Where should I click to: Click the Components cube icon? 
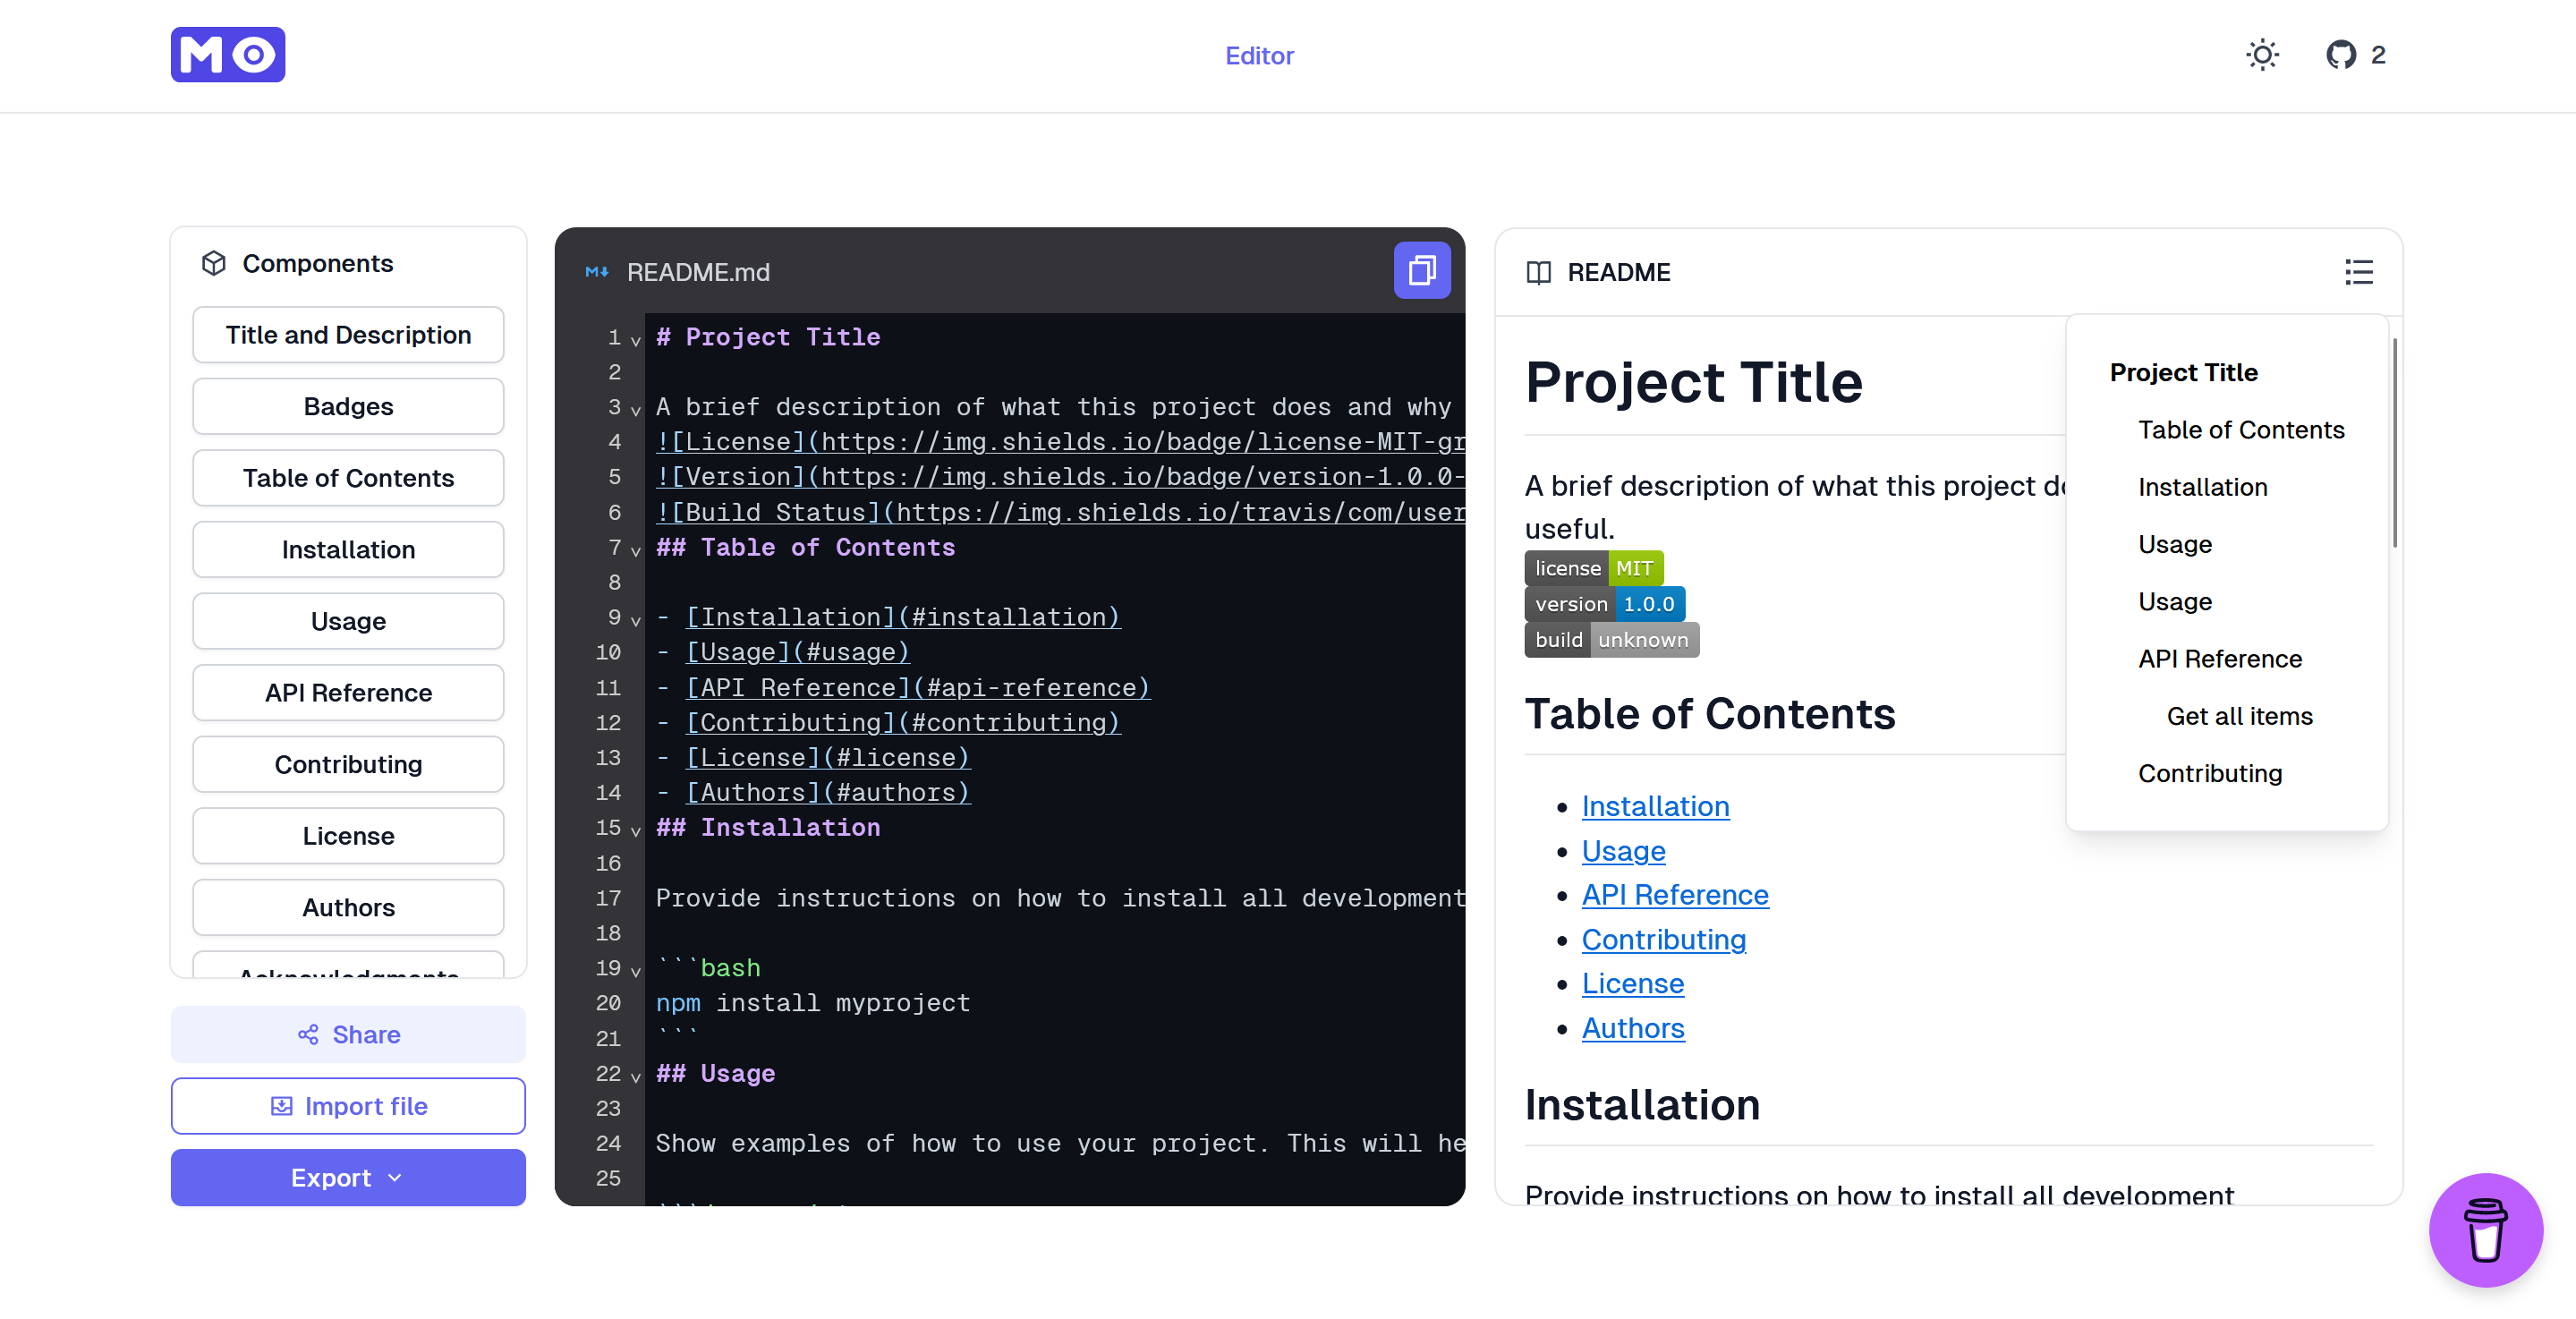pyautogui.click(x=214, y=263)
